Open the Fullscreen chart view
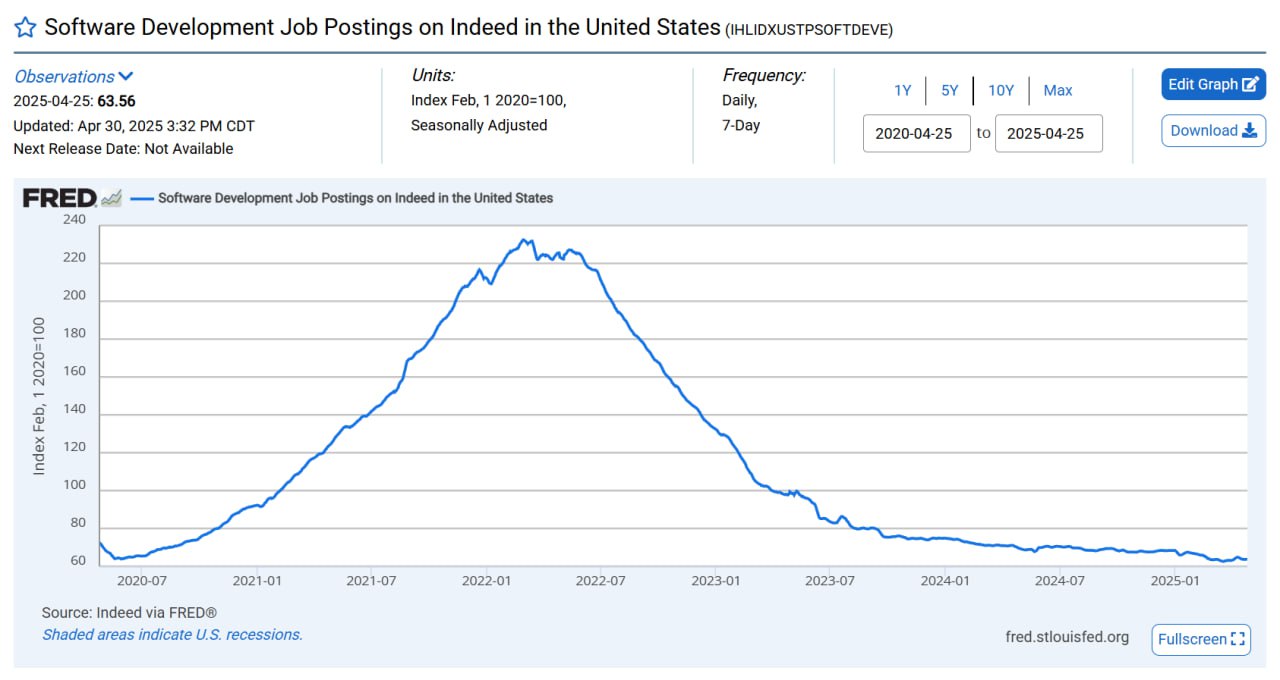 pyautogui.click(x=1201, y=639)
